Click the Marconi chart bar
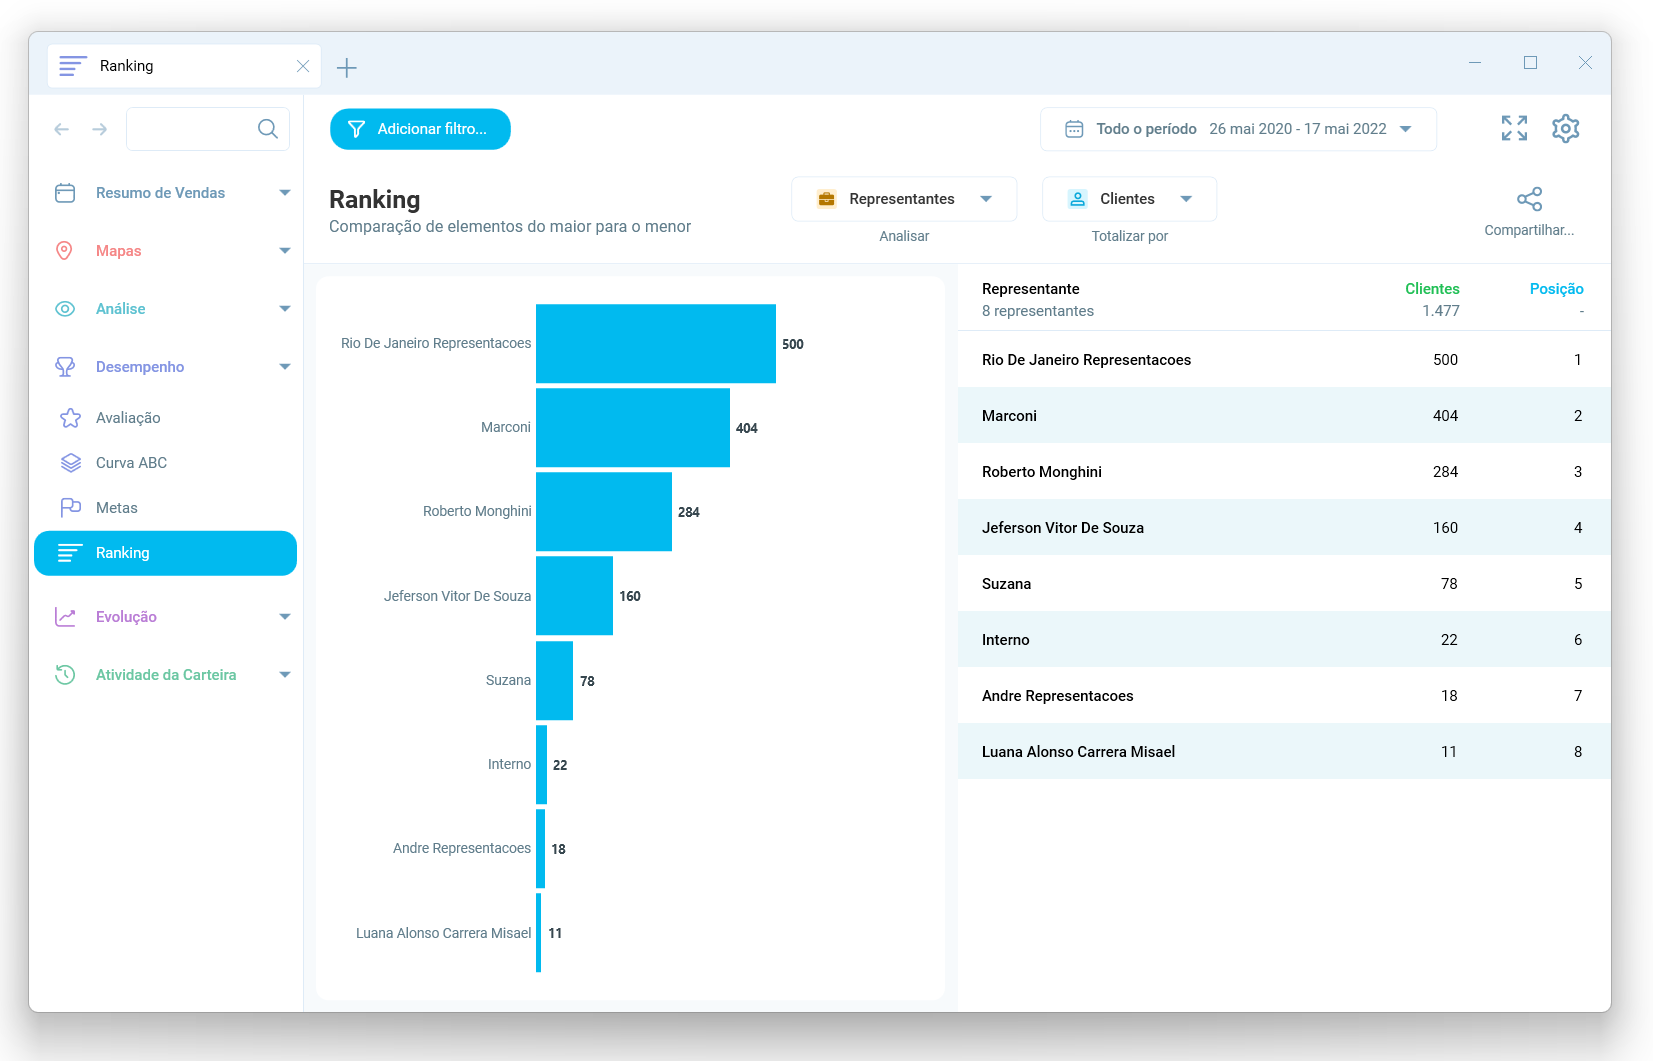 click(x=633, y=428)
